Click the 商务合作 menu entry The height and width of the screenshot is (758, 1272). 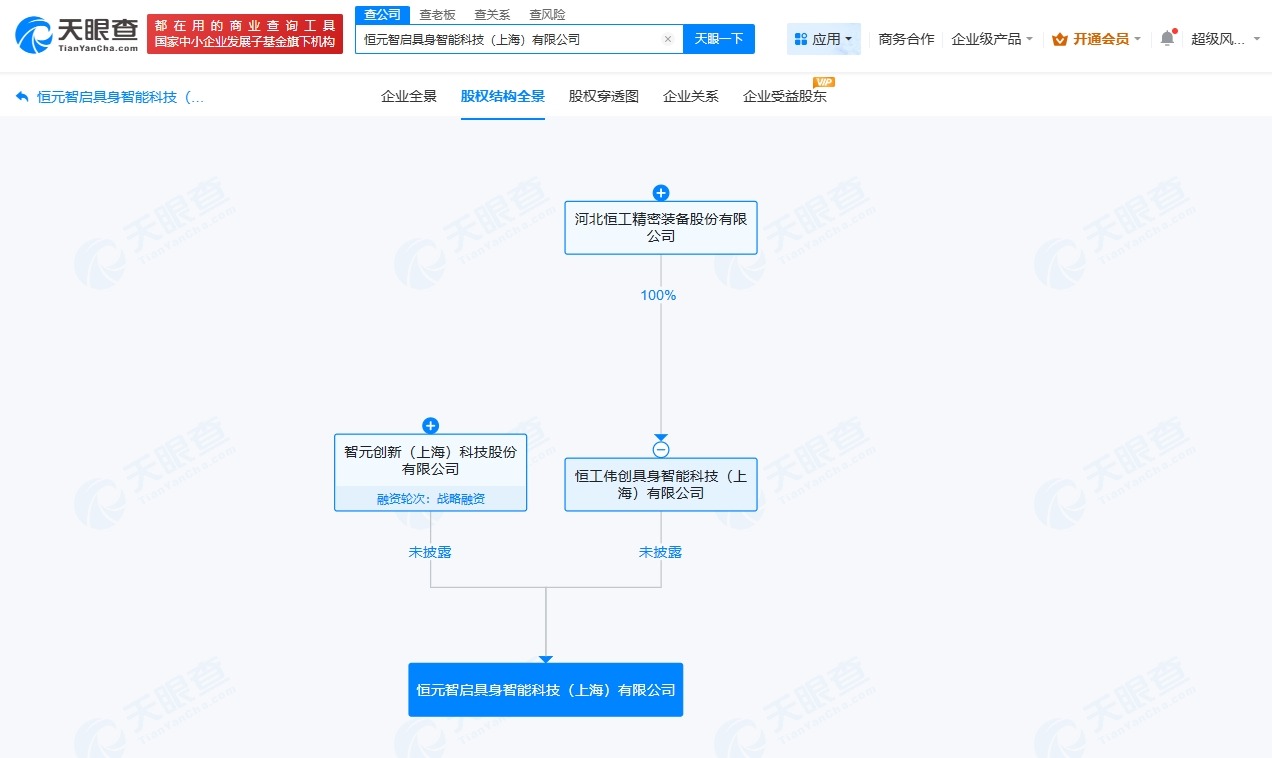click(905, 38)
